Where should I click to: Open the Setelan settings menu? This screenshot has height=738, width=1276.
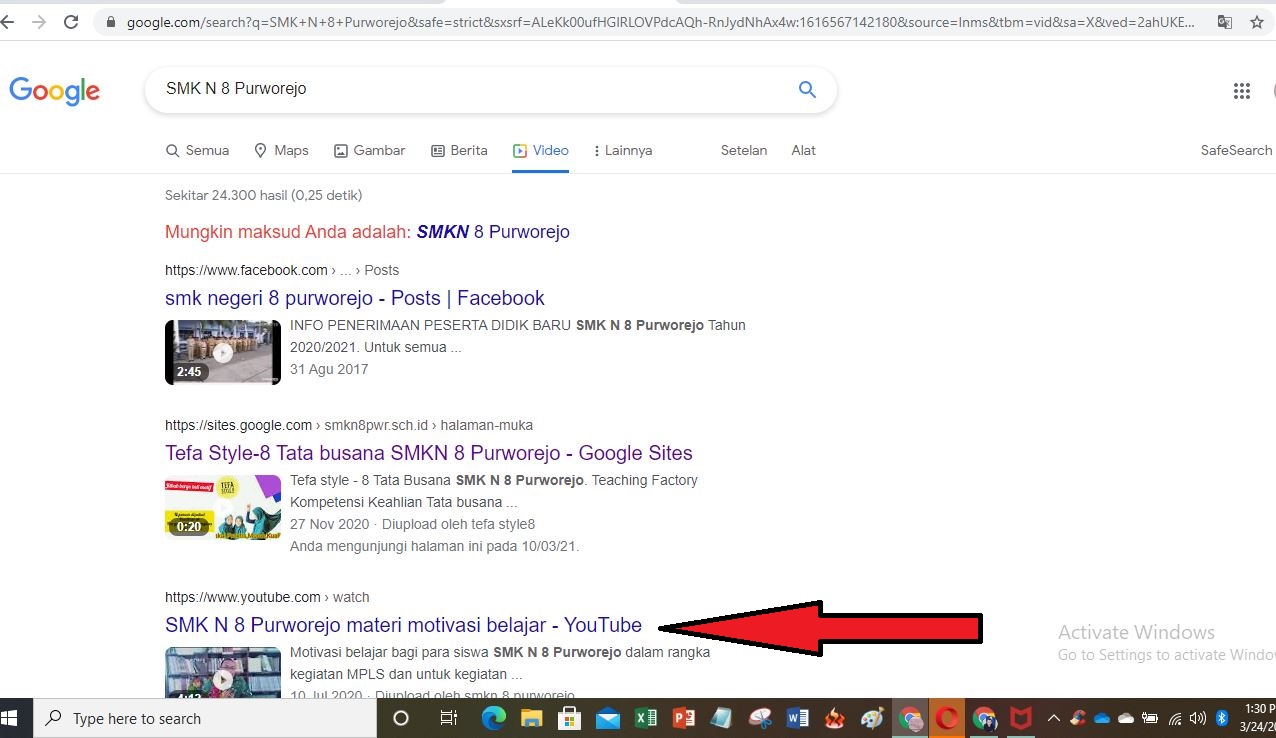[x=743, y=150]
